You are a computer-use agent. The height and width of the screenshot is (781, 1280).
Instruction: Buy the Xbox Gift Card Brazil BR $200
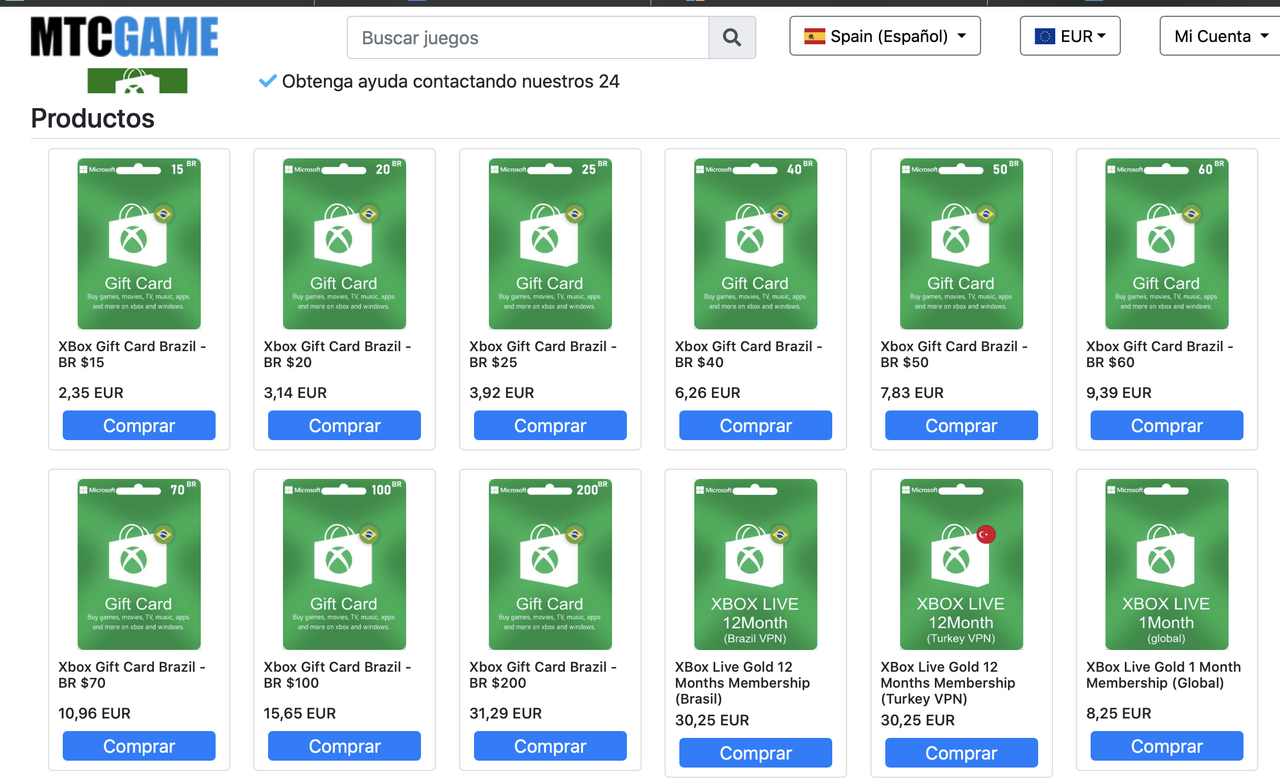[550, 746]
